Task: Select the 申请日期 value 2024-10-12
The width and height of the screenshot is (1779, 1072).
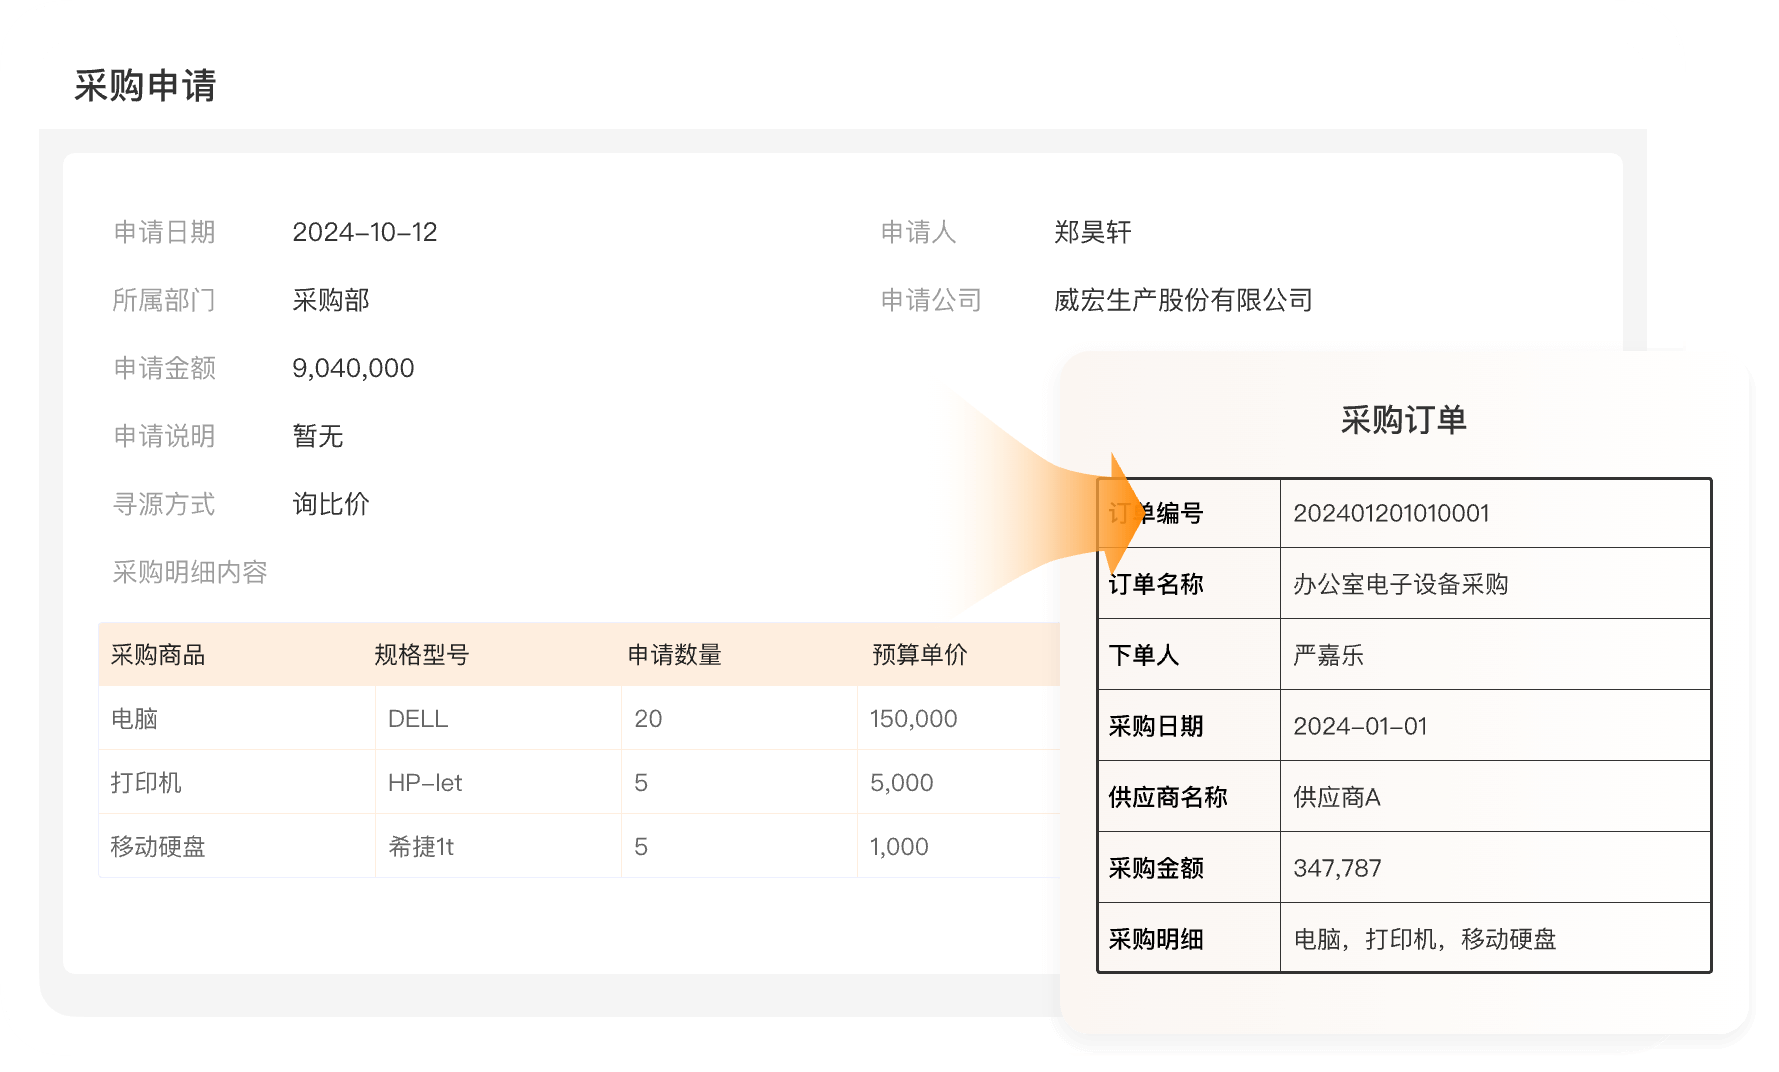Action: click(364, 232)
